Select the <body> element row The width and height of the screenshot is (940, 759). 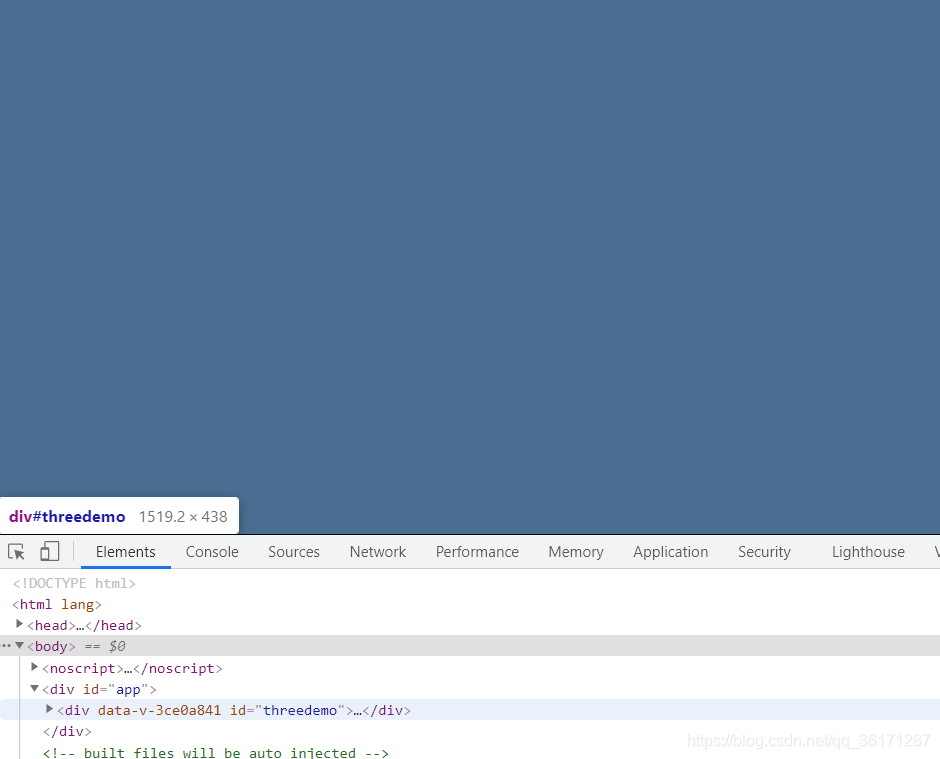point(470,646)
